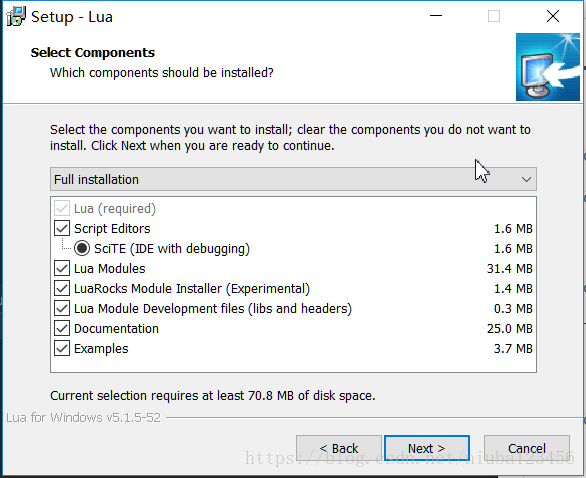The image size is (586, 478).
Task: Click the Examples component label
Action: point(101,349)
